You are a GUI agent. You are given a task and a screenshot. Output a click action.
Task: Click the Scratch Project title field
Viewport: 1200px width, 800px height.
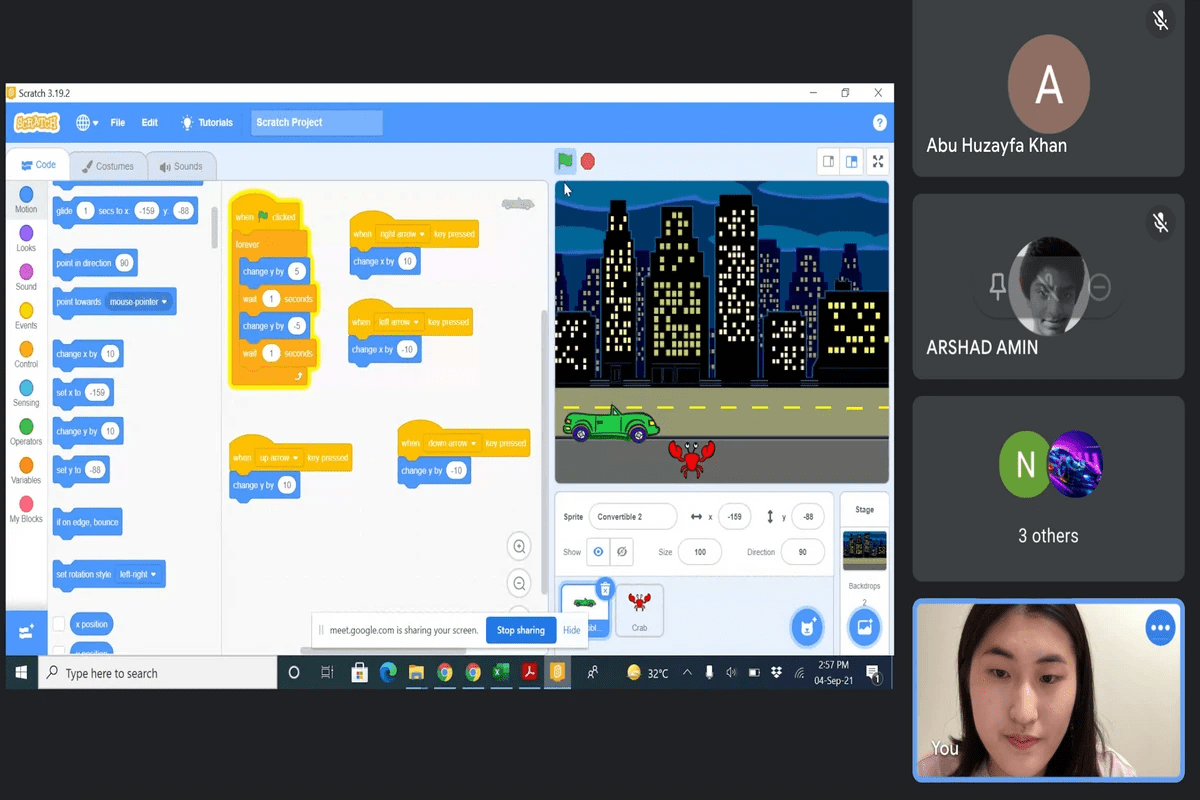[x=317, y=123]
